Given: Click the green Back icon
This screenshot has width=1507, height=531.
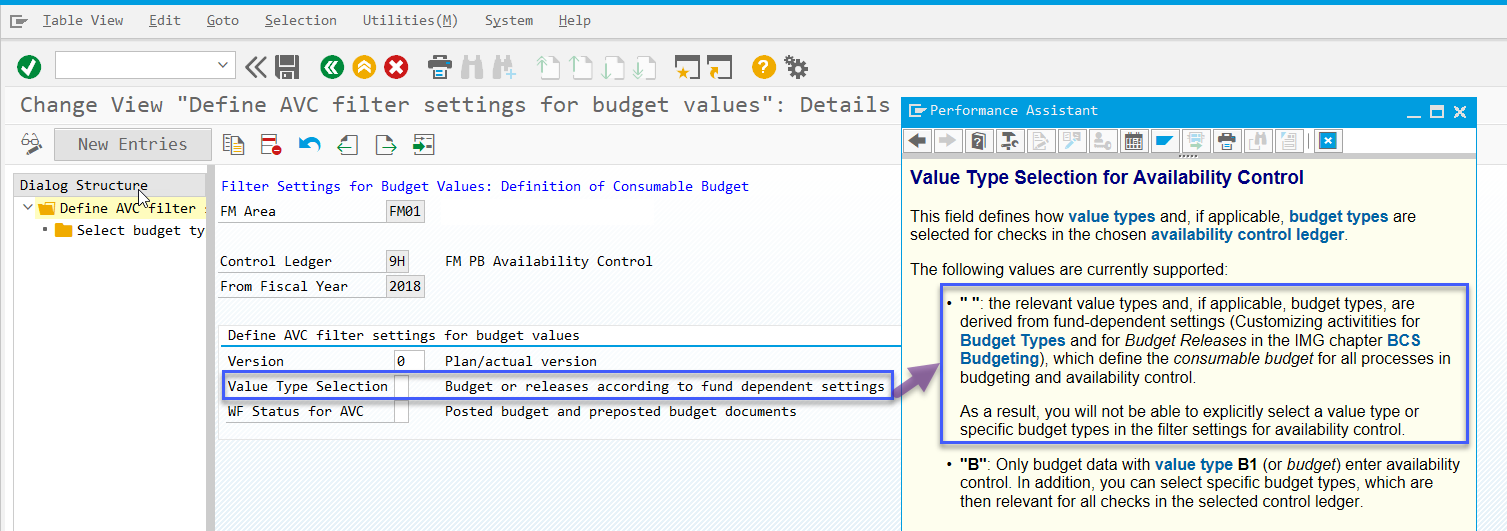Looking at the screenshot, I should [x=332, y=67].
